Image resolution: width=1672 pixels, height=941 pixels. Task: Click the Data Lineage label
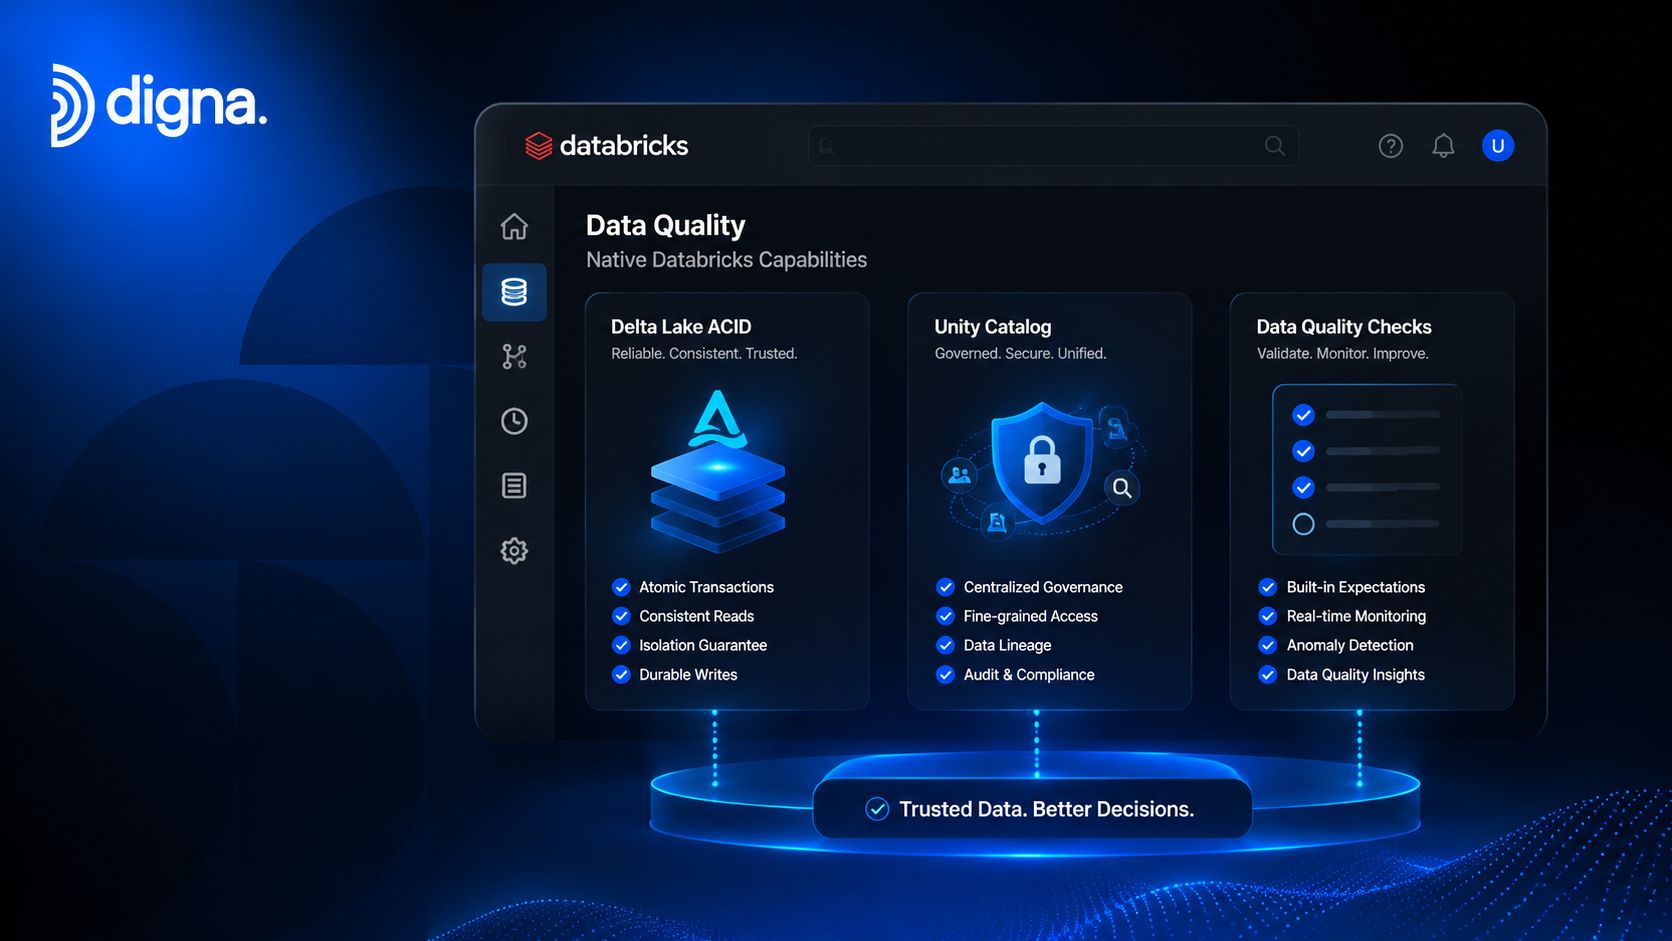tap(1007, 645)
